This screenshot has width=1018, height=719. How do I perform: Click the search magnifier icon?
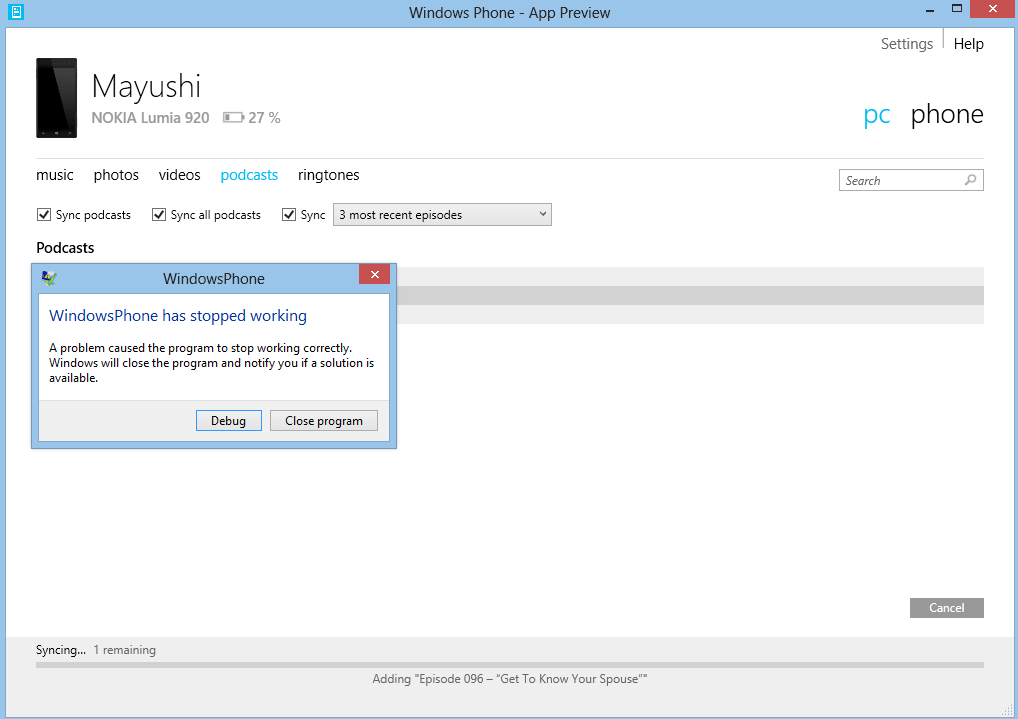point(971,180)
